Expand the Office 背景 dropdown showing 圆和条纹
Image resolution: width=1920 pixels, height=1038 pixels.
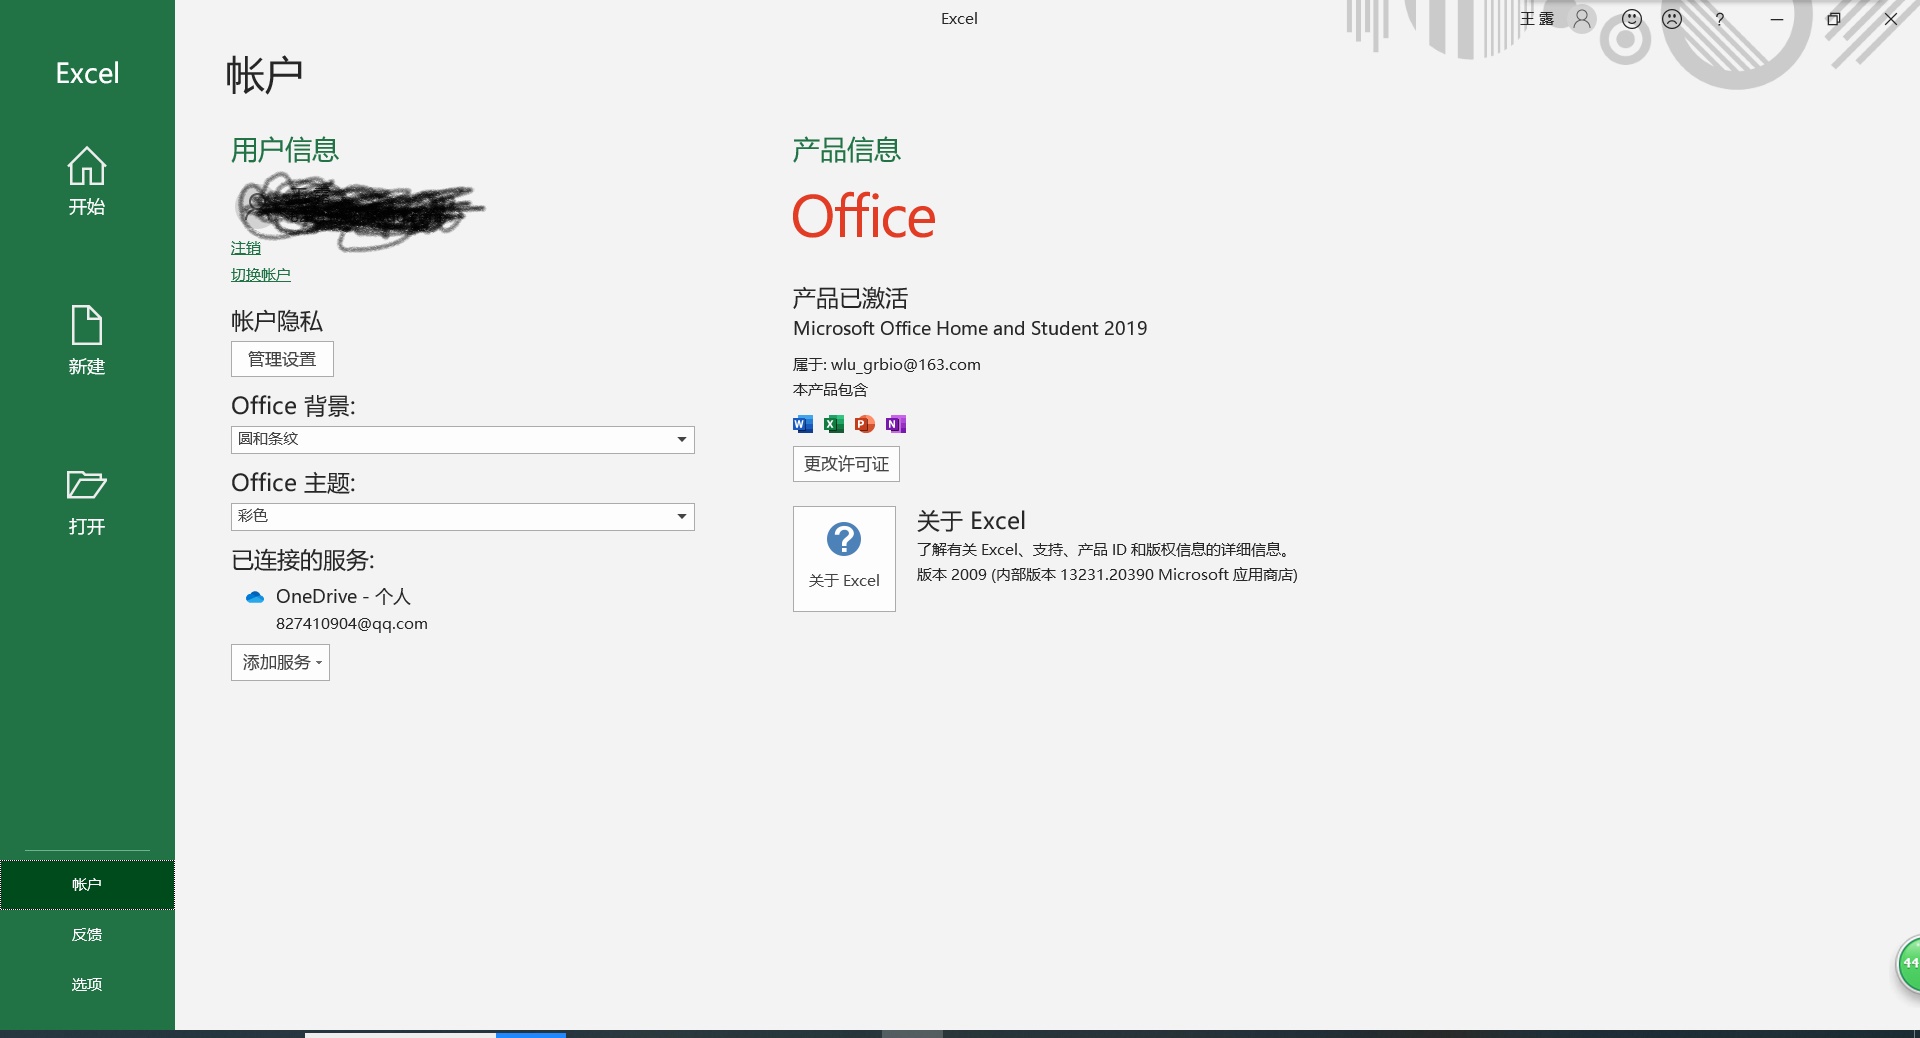[x=463, y=440]
